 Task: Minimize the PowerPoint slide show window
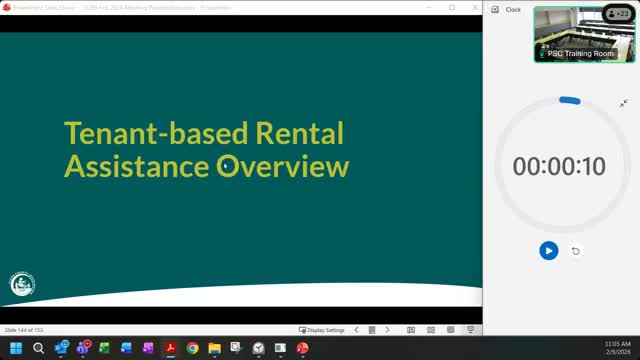[x=429, y=7]
